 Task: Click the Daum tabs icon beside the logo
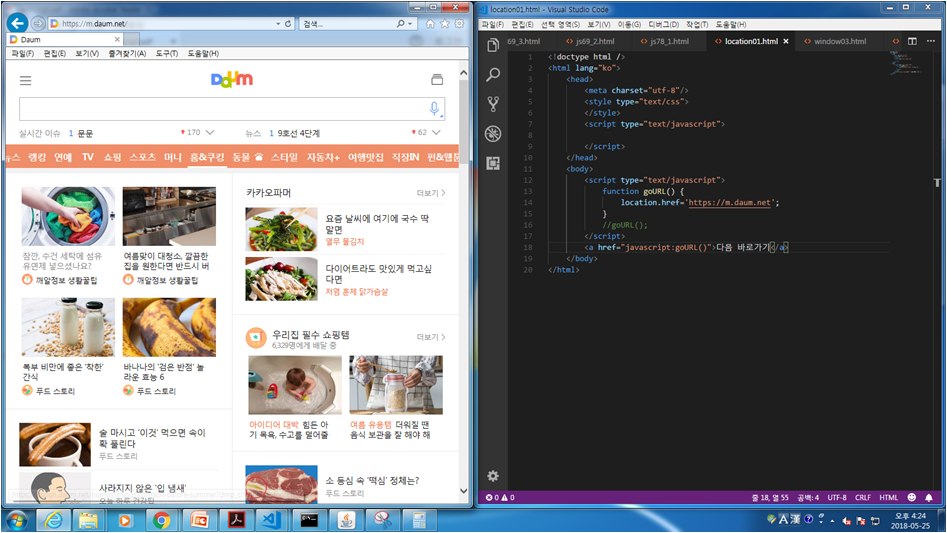click(x=437, y=80)
